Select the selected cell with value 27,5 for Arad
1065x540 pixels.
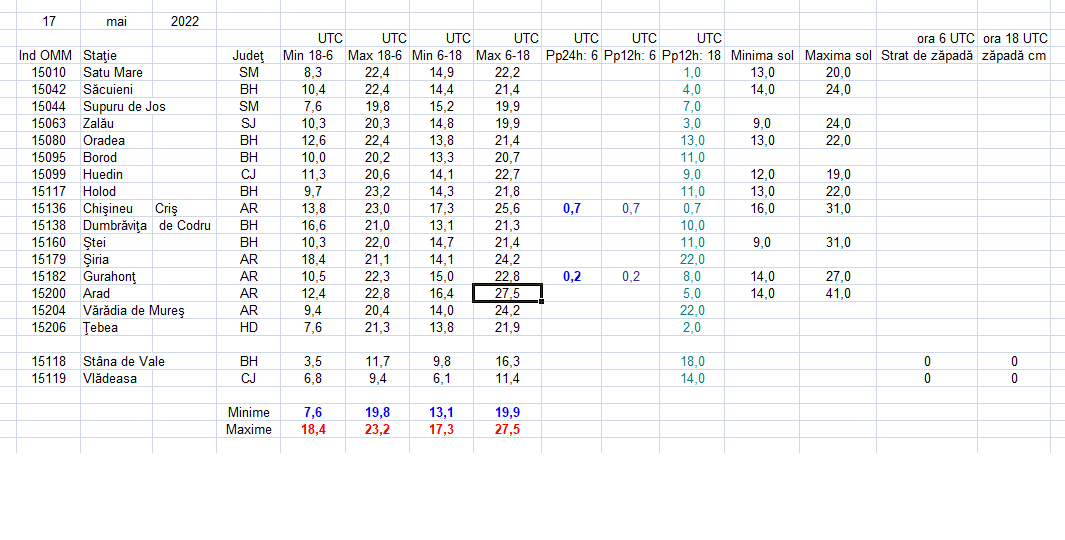507,293
